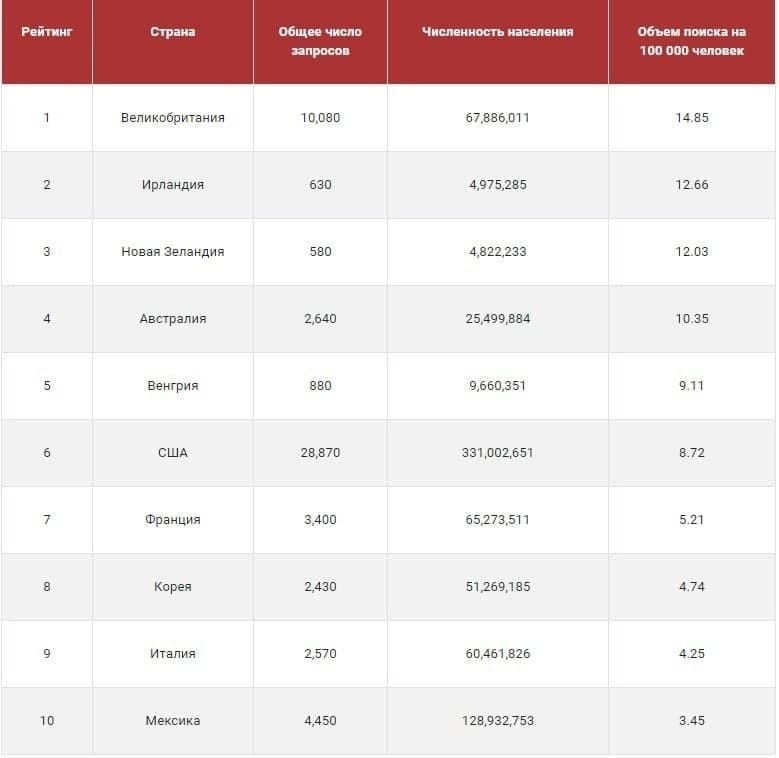Screen dimensions: 779x758
Task: Click the 28,870 total queries value
Action: (320, 453)
